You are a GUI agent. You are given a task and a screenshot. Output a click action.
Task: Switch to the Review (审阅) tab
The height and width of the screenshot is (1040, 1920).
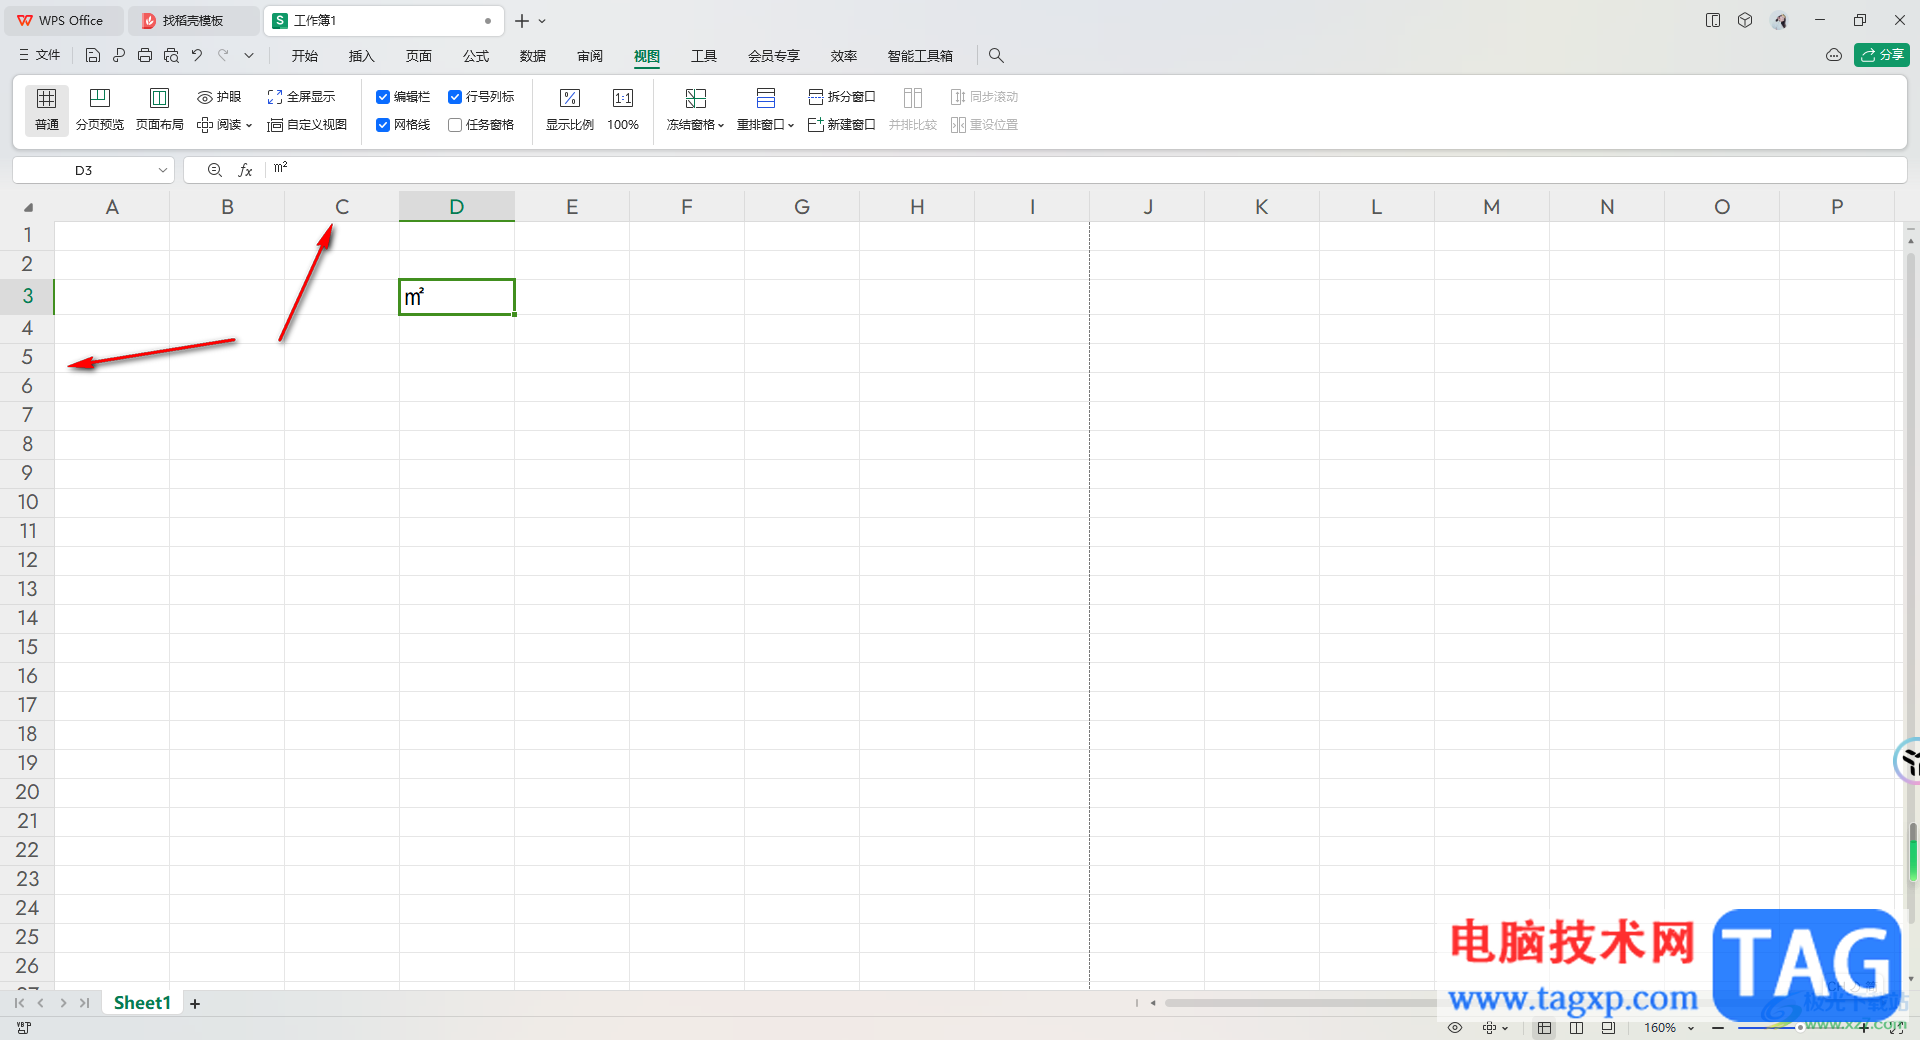(590, 56)
